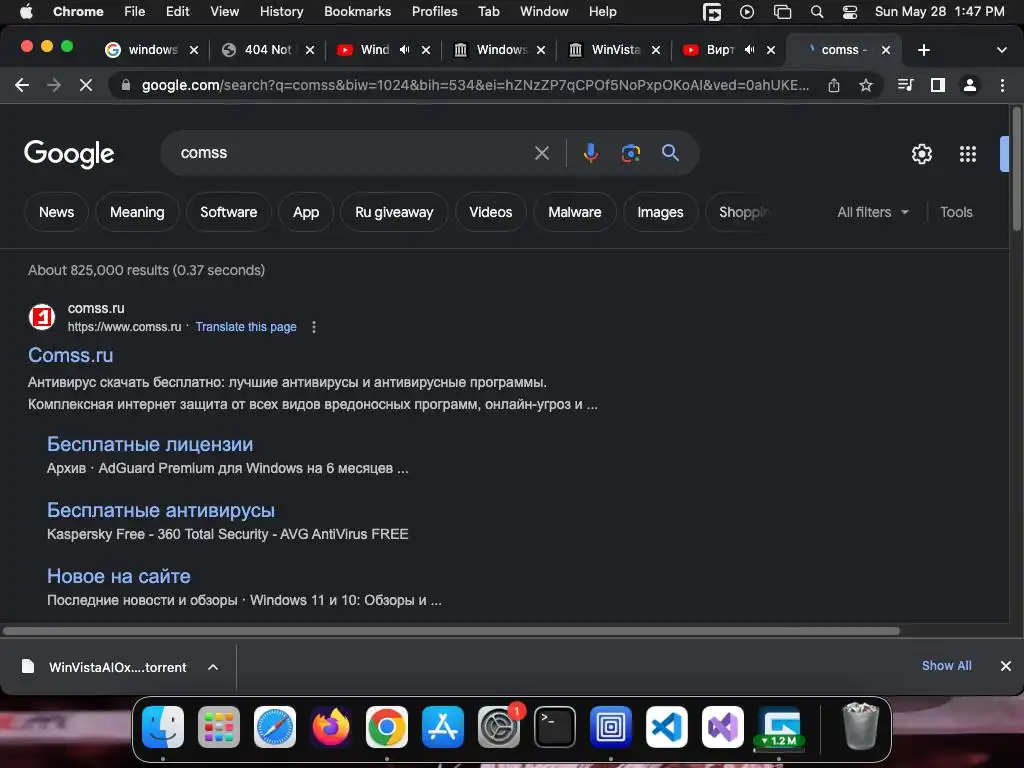
Task: Mute the Wind YouTube tab
Action: pos(405,50)
